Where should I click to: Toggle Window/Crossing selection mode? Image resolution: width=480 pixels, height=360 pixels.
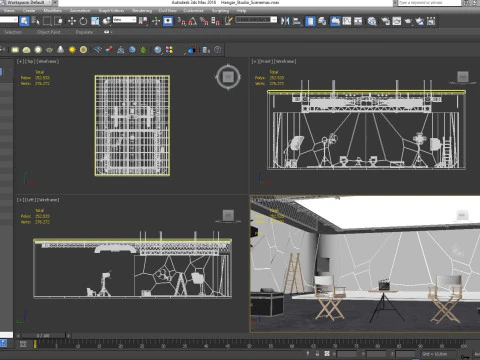58,21
